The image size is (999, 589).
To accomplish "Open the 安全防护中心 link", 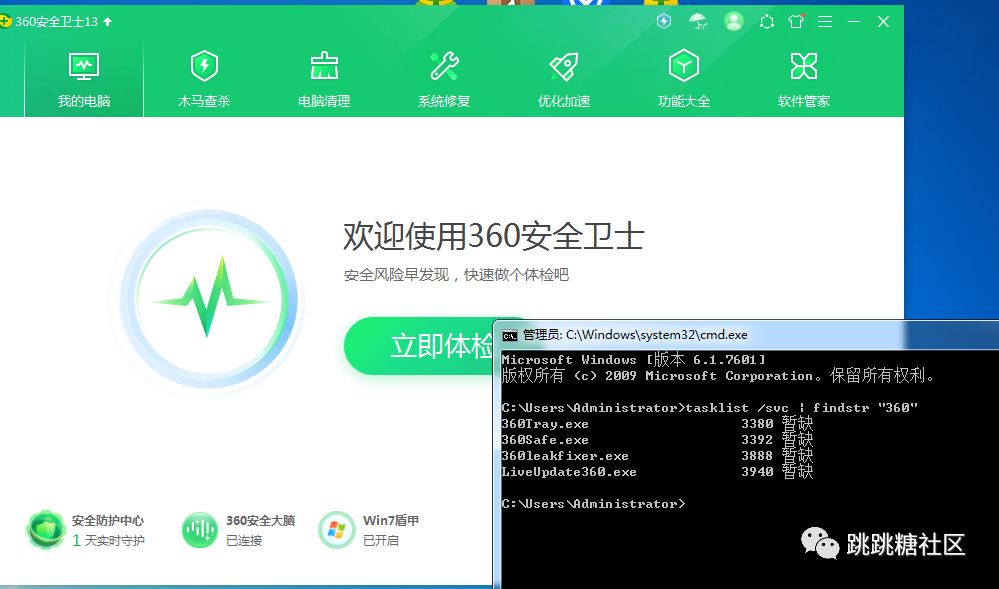I will click(108, 521).
